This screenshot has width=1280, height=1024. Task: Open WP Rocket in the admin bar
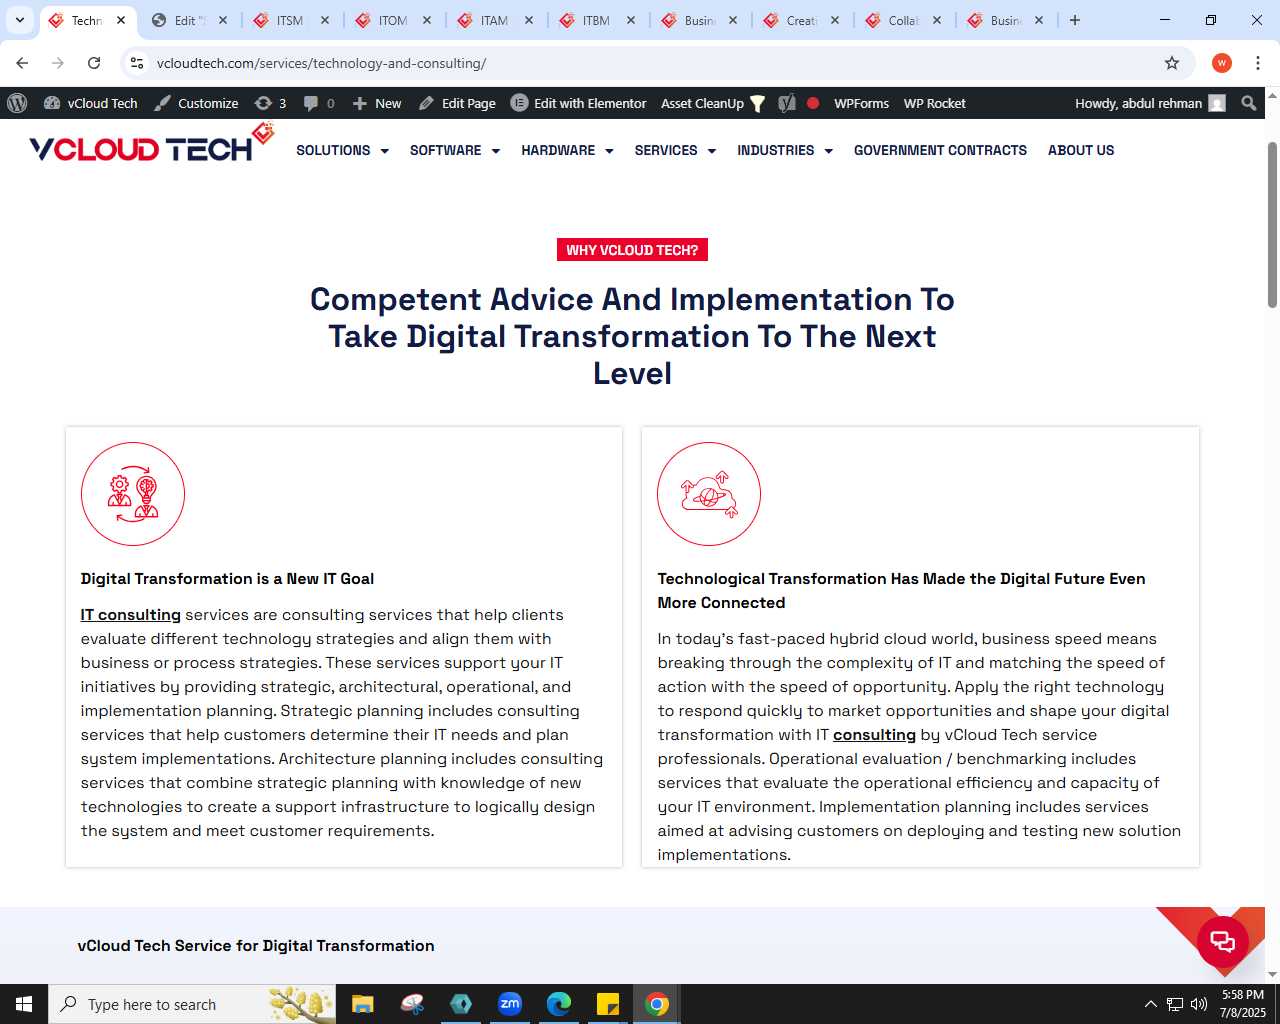click(x=934, y=103)
